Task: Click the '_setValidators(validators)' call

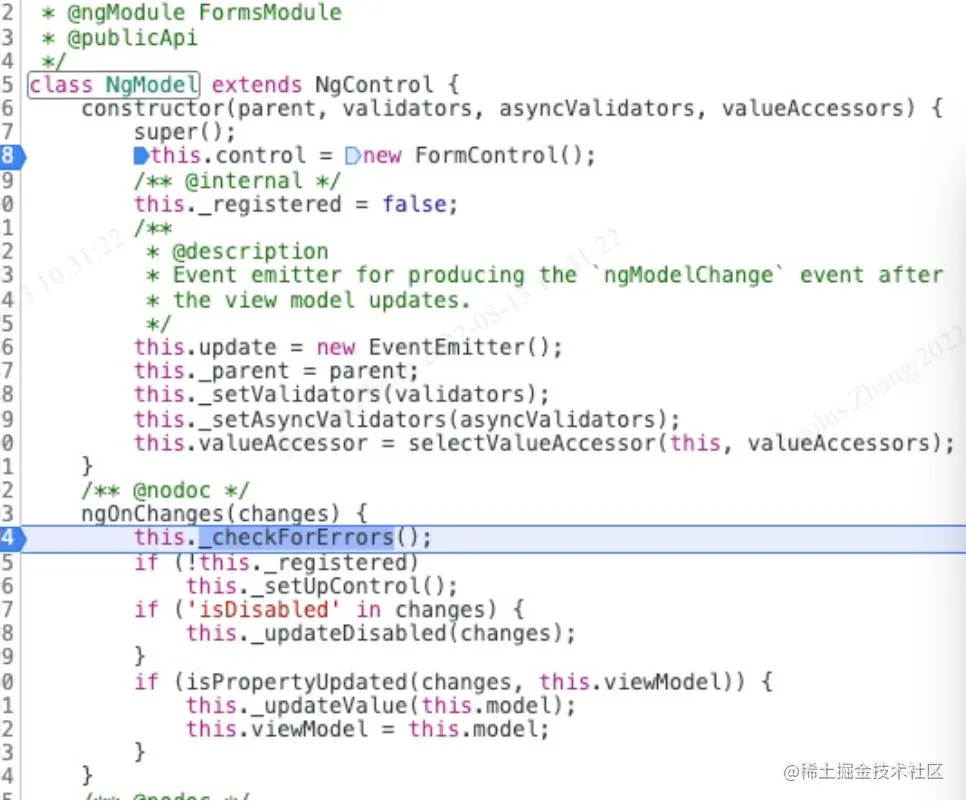Action: pyautogui.click(x=368, y=394)
